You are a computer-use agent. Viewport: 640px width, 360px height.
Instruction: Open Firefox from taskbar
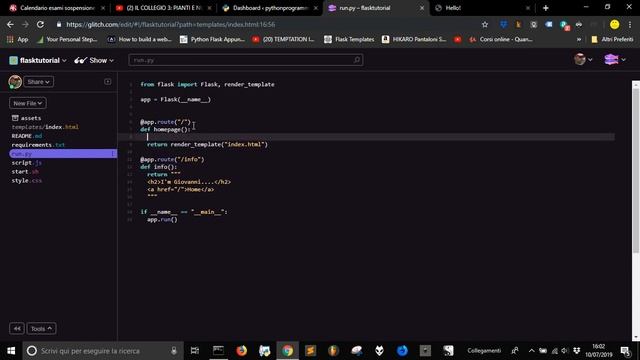tap(242, 351)
